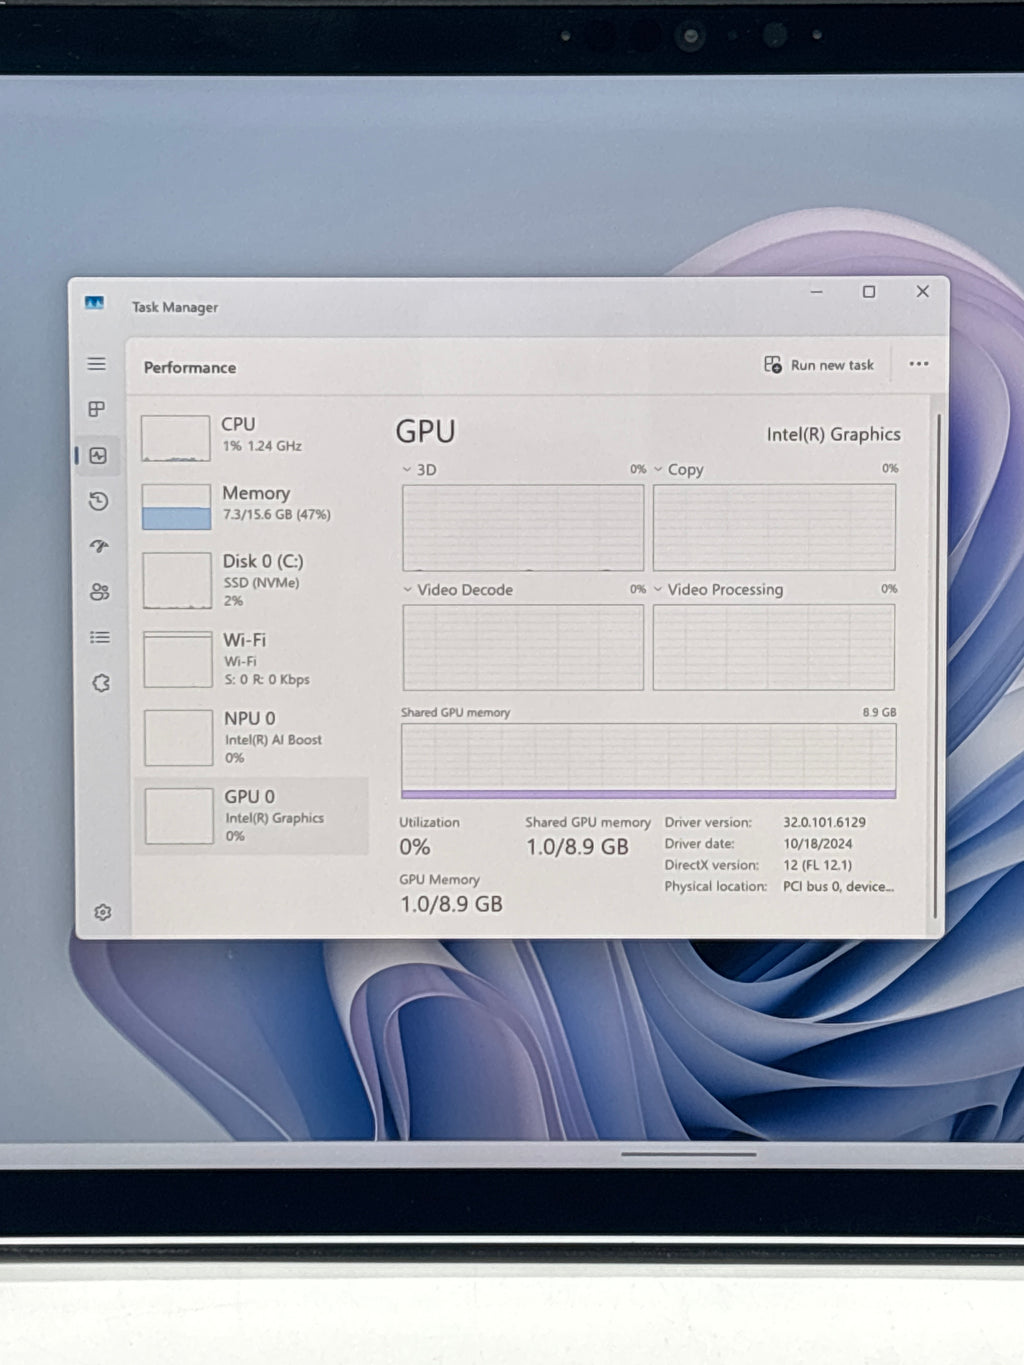Minimize the Task Manager window
Screen dimensions: 1024x1365
(817, 292)
